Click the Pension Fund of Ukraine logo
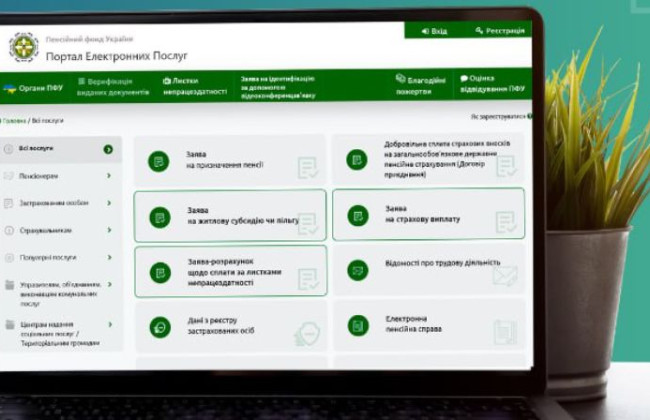650x420 pixels. (x=23, y=47)
